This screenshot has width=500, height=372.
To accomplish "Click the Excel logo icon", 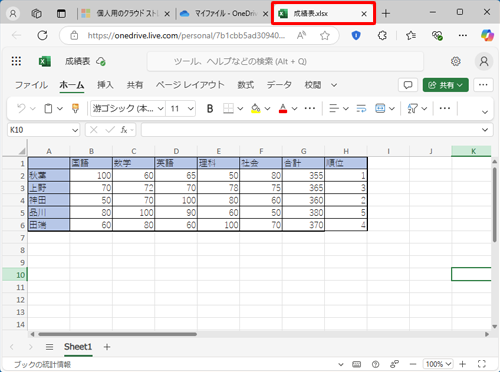I will point(45,61).
